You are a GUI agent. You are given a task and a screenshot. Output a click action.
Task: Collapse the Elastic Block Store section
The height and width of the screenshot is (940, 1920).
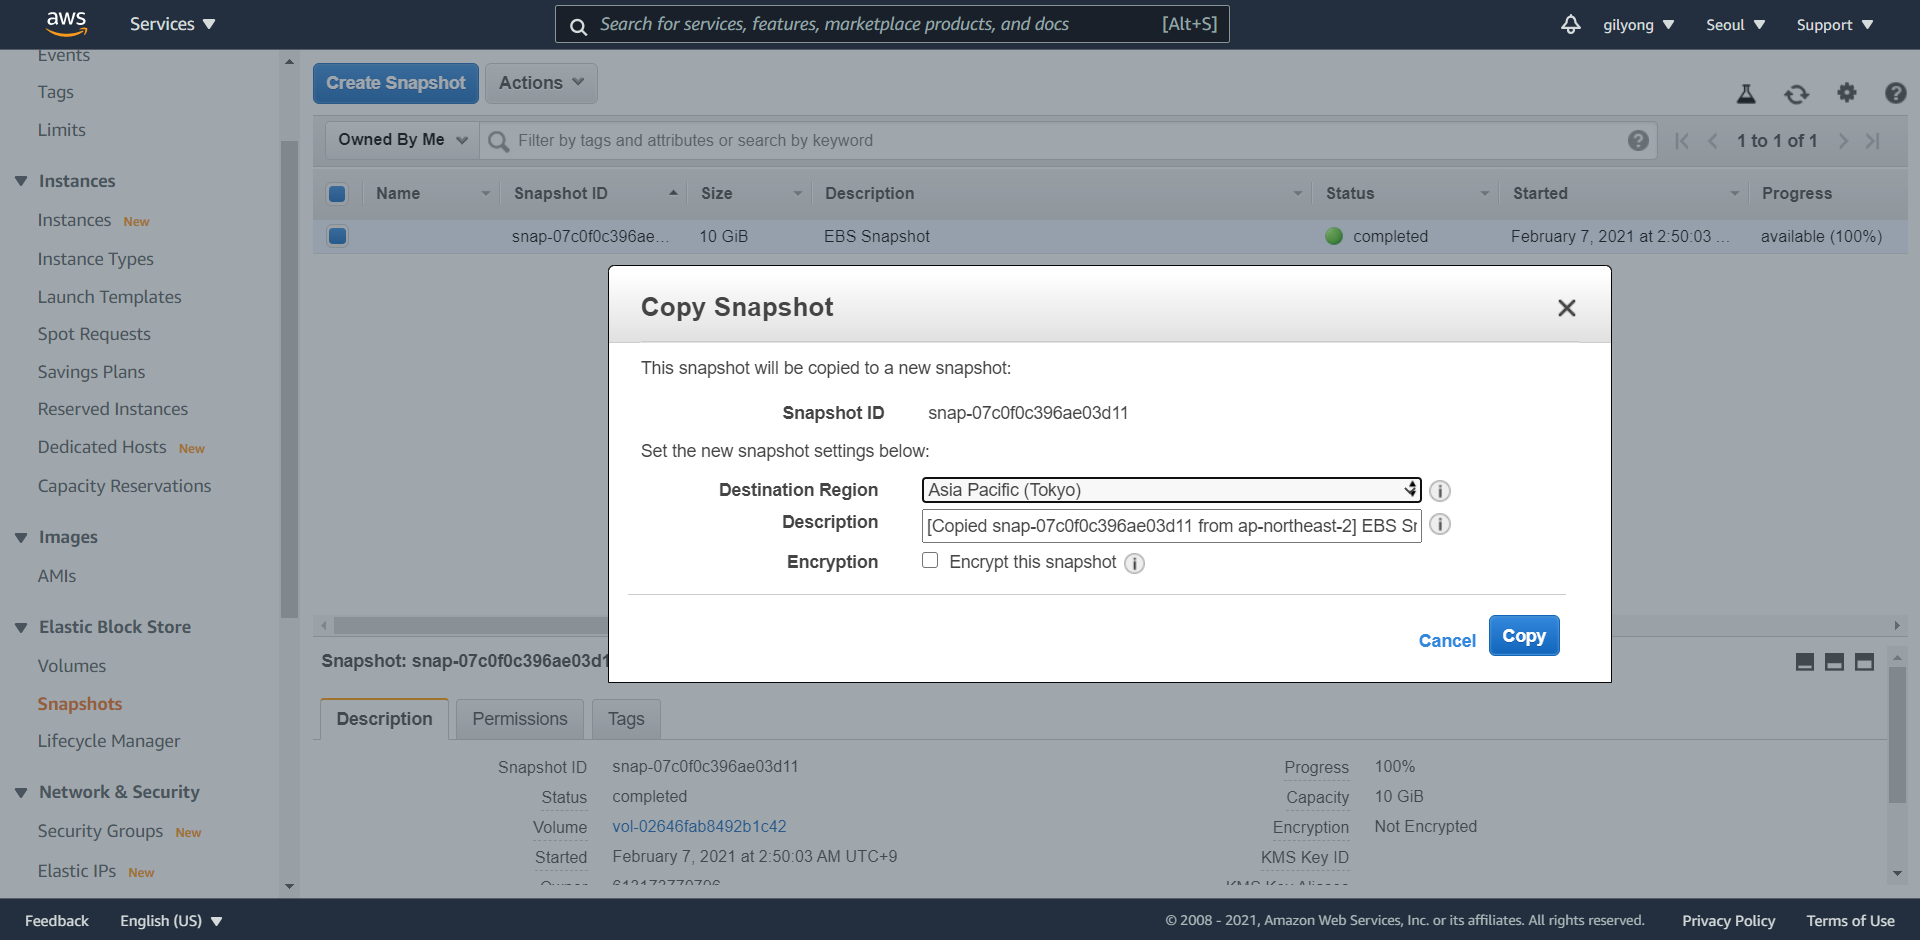[x=21, y=627]
